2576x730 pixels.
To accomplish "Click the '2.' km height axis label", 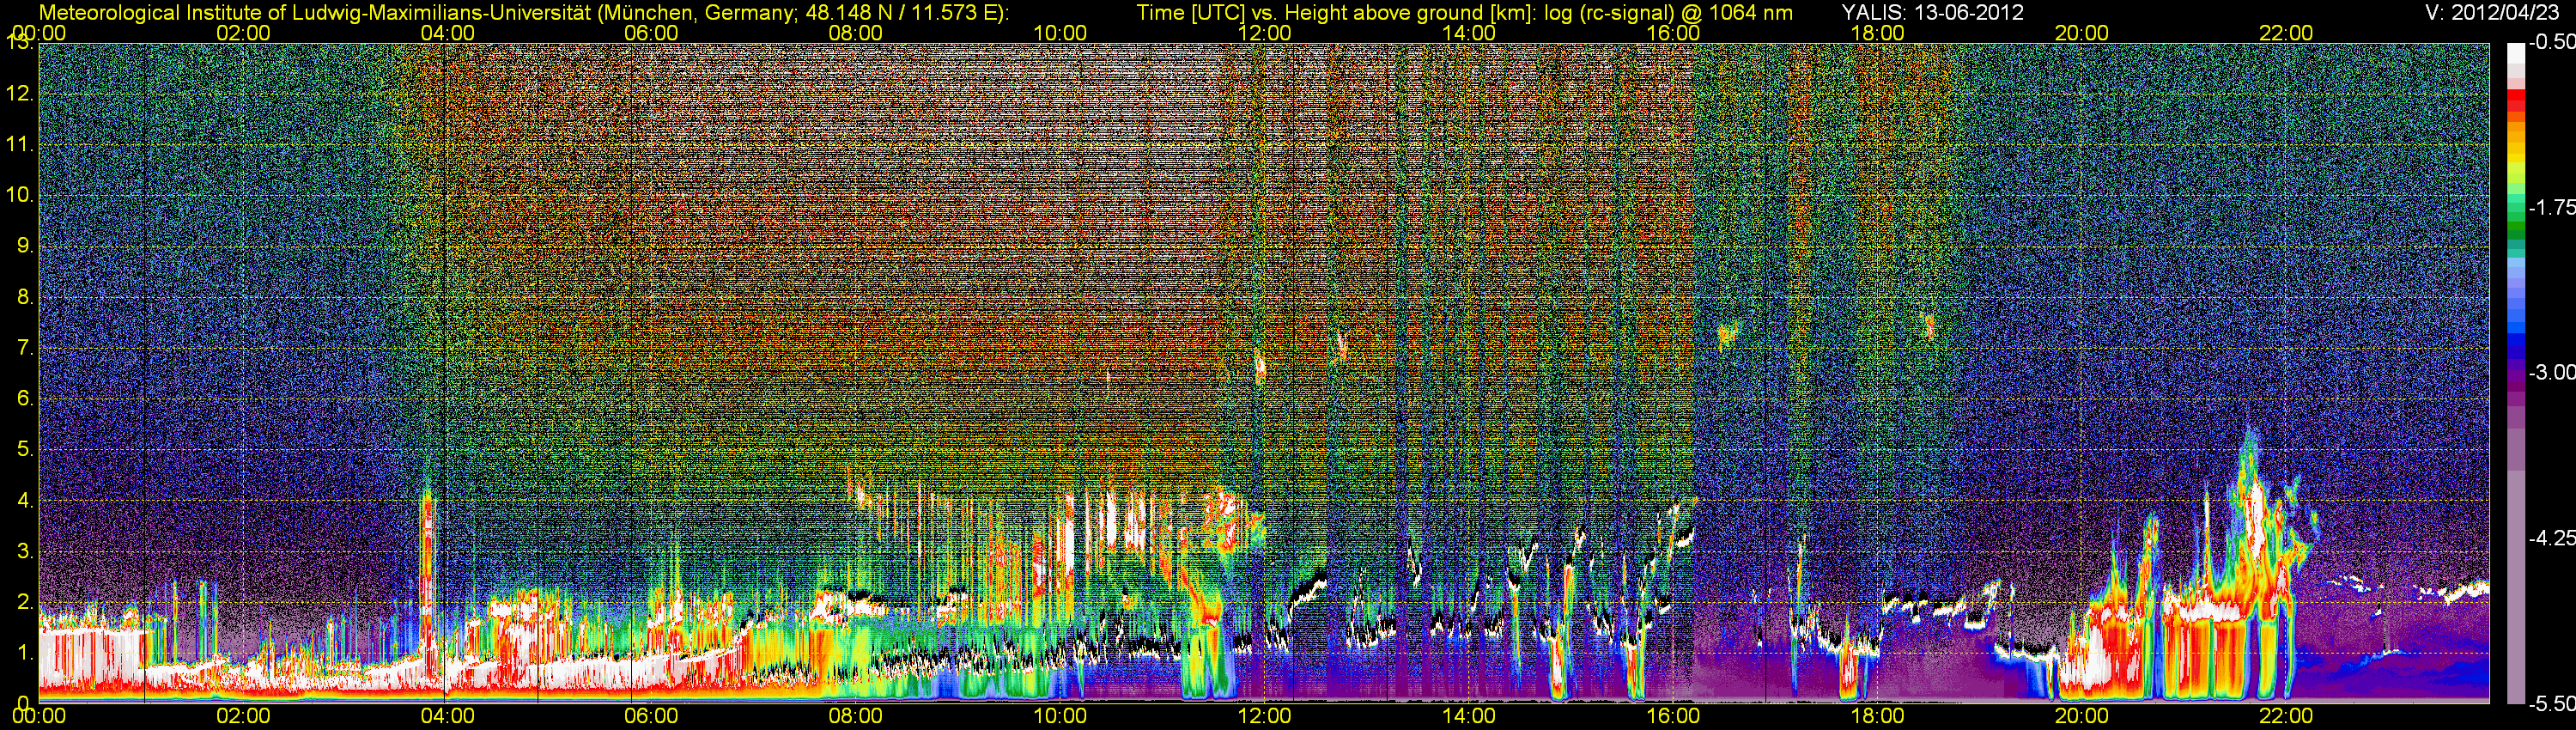I will tap(25, 602).
